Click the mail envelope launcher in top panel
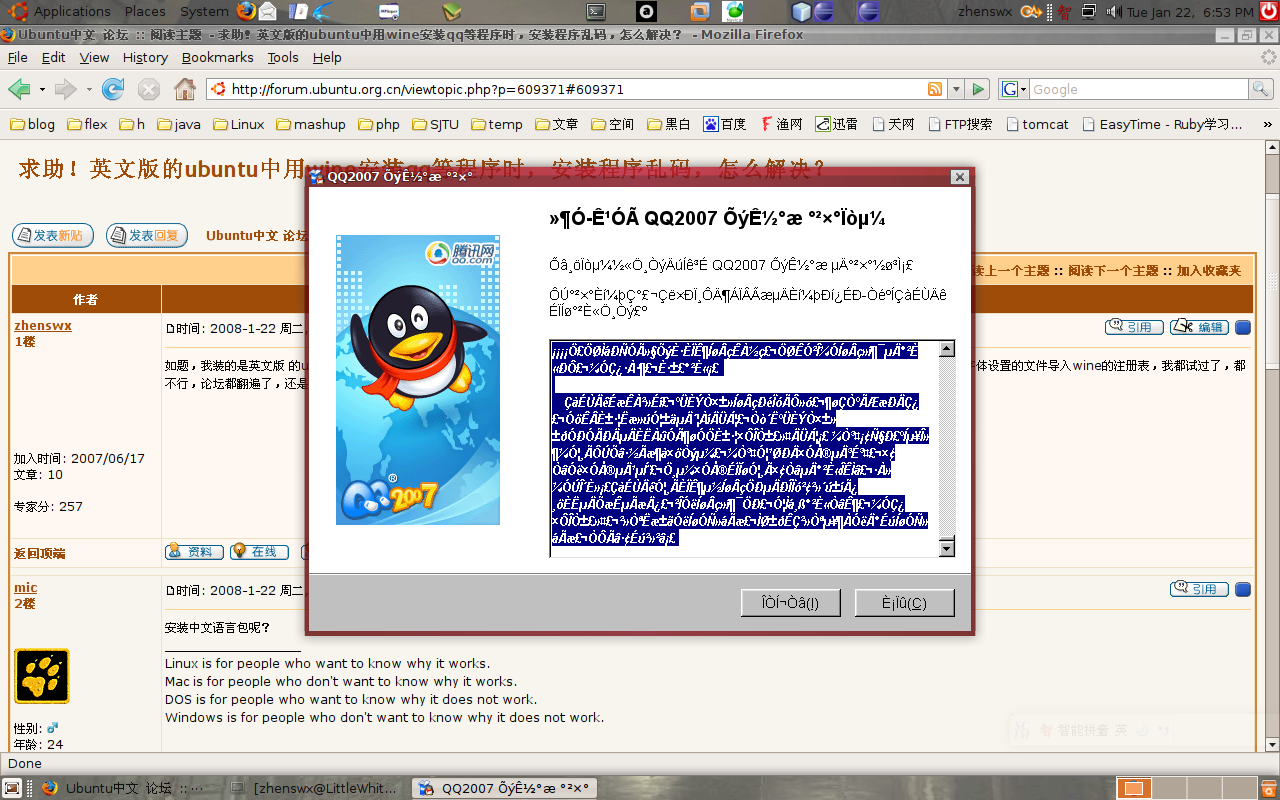This screenshot has width=1280, height=800. 268,12
